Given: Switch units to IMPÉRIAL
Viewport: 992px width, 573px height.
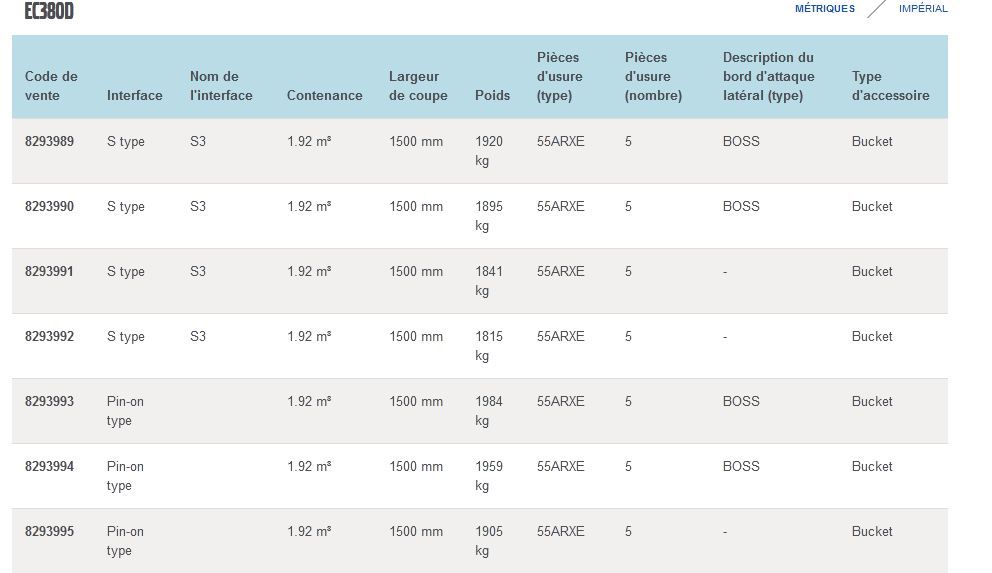Looking at the screenshot, I should click(x=923, y=9).
